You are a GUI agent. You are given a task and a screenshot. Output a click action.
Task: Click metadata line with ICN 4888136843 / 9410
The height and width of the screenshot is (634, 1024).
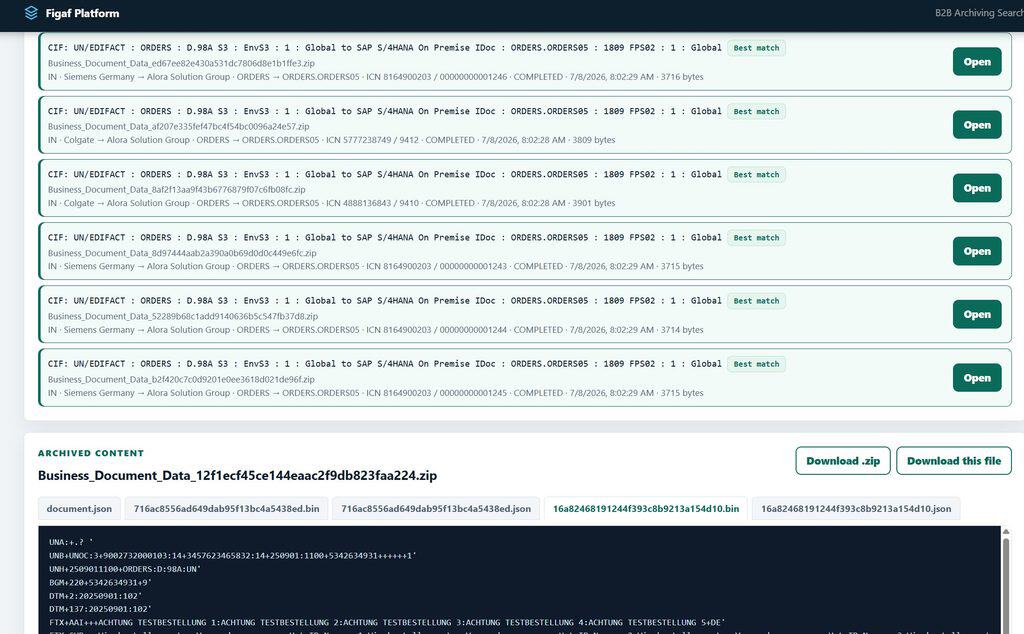coord(331,203)
